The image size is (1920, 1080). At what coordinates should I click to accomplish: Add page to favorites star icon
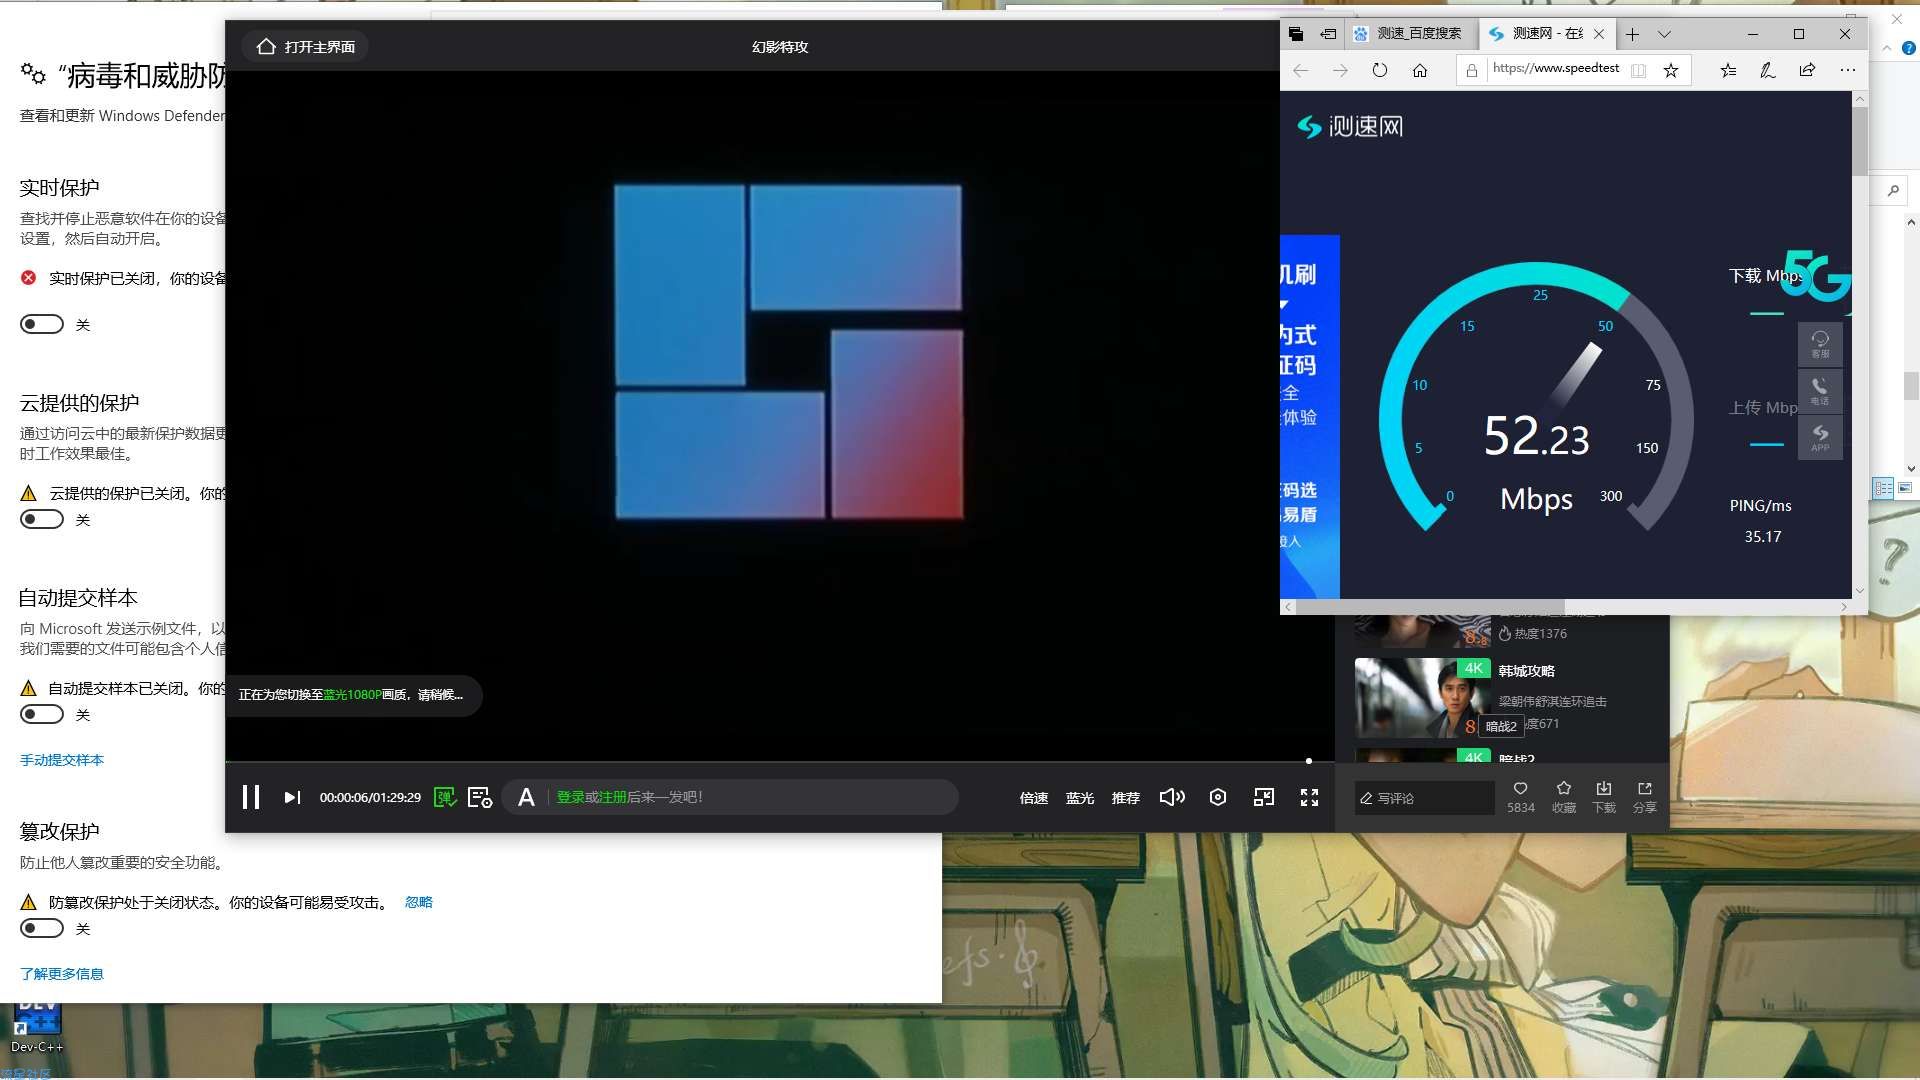click(1671, 70)
